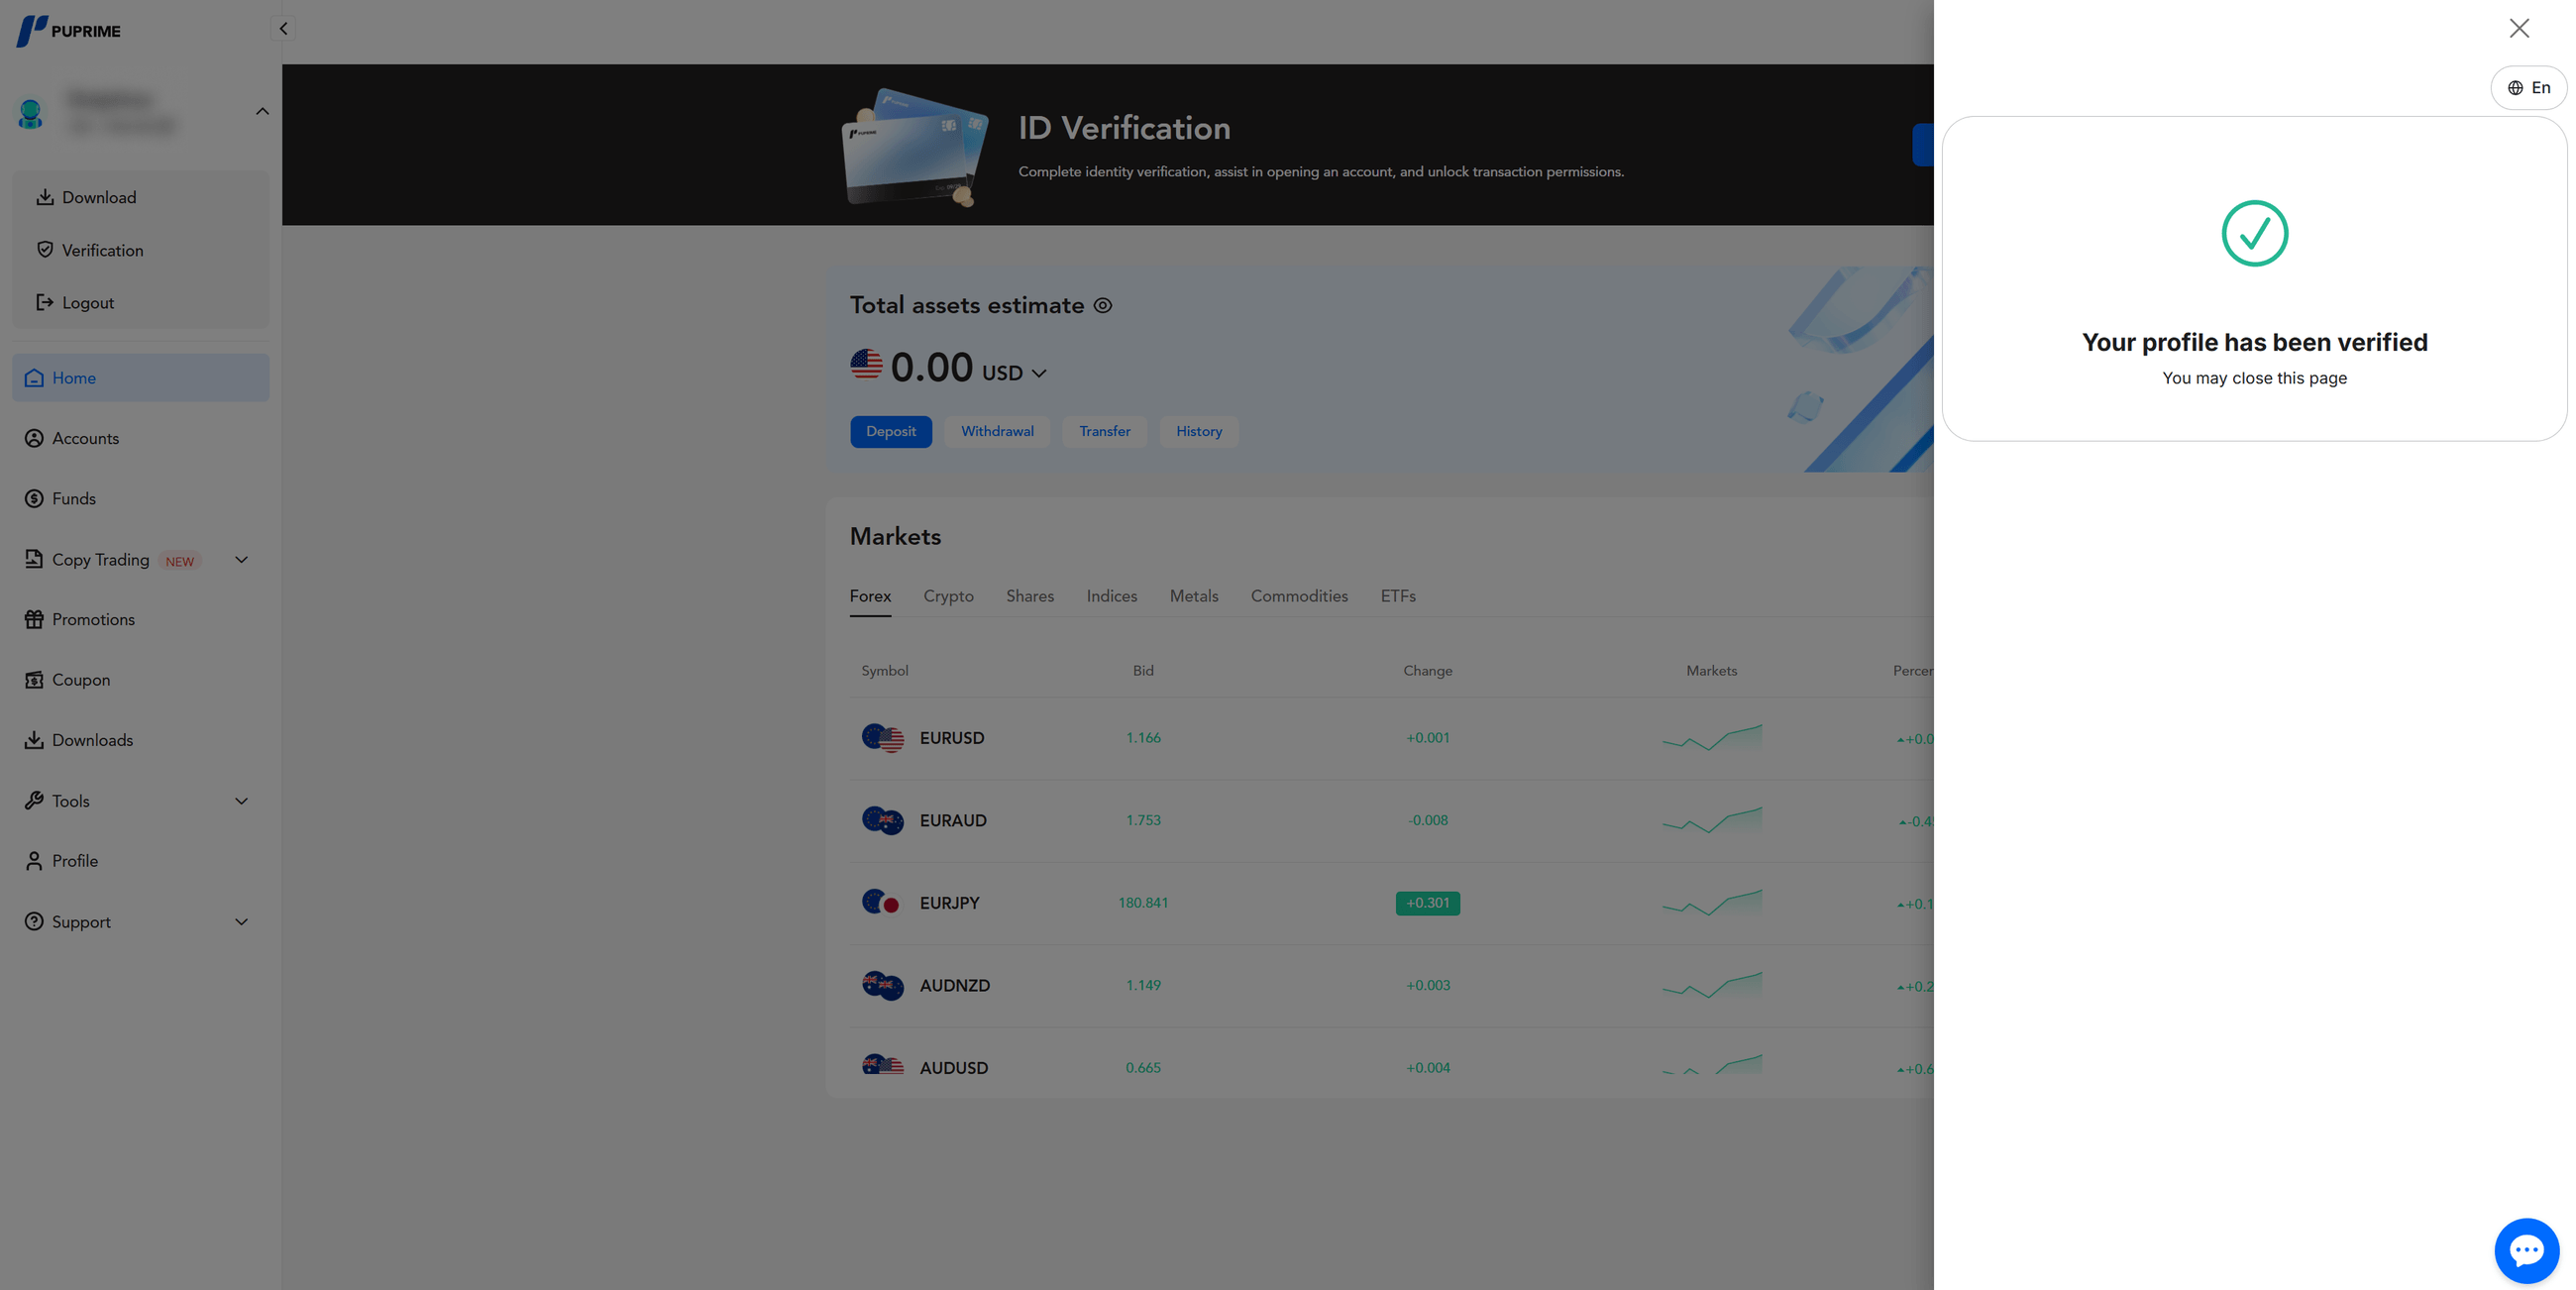
Task: Expand the Tools submenu
Action: [x=241, y=801]
